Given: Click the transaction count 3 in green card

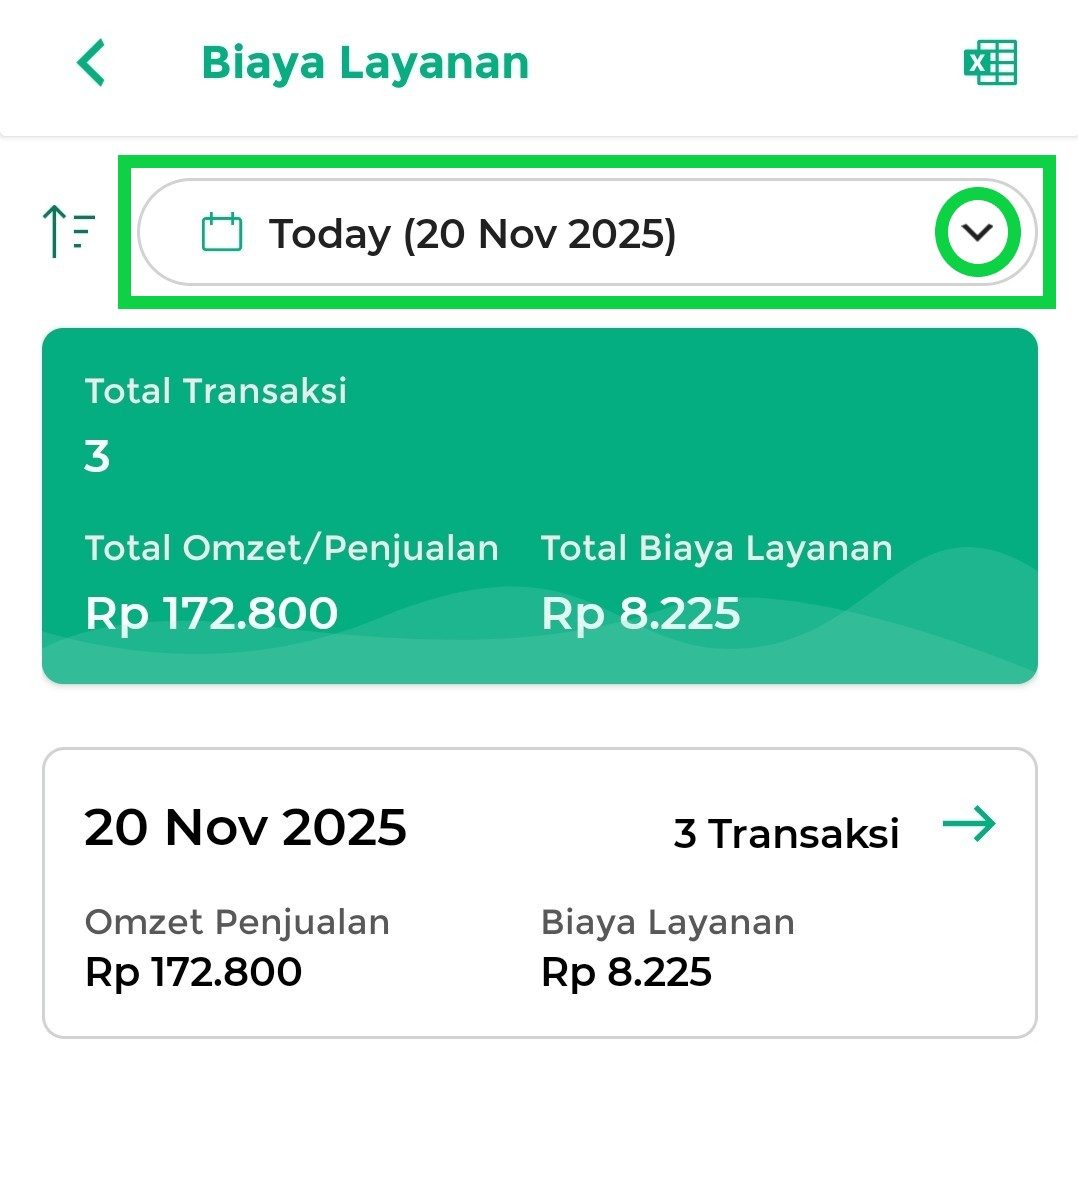Looking at the screenshot, I should pyautogui.click(x=97, y=457).
